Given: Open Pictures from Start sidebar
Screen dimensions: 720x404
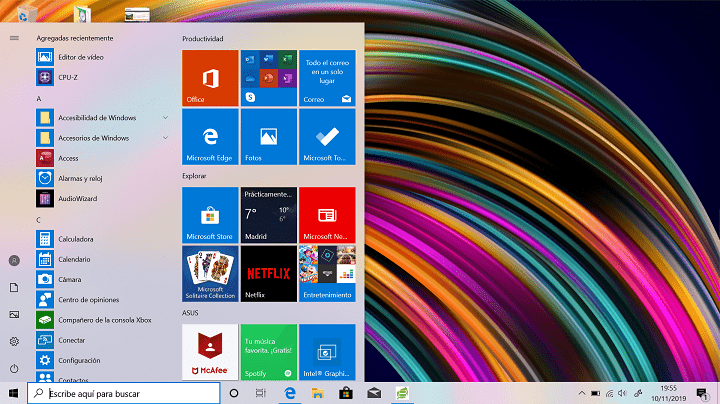Looking at the screenshot, I should pyautogui.click(x=14, y=314).
